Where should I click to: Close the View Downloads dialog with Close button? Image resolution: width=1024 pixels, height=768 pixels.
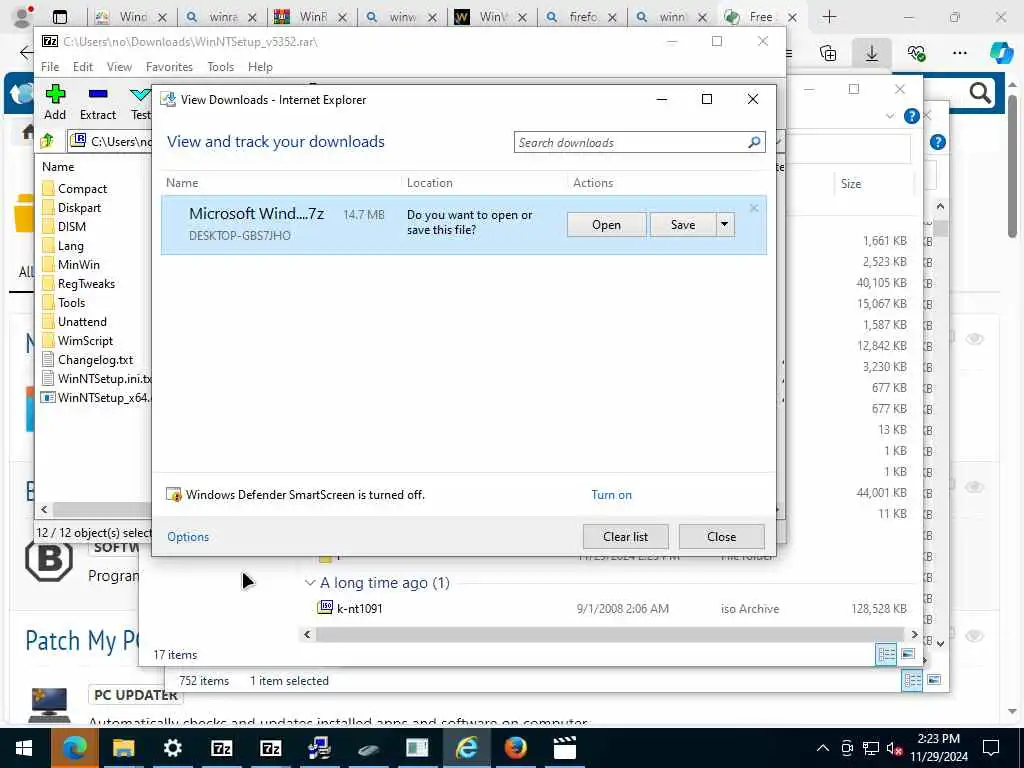(x=721, y=537)
